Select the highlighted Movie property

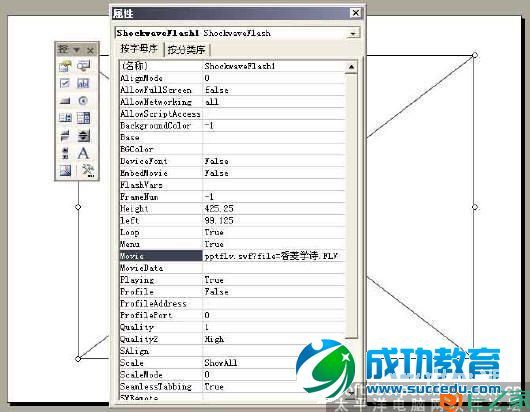pyautogui.click(x=161, y=256)
